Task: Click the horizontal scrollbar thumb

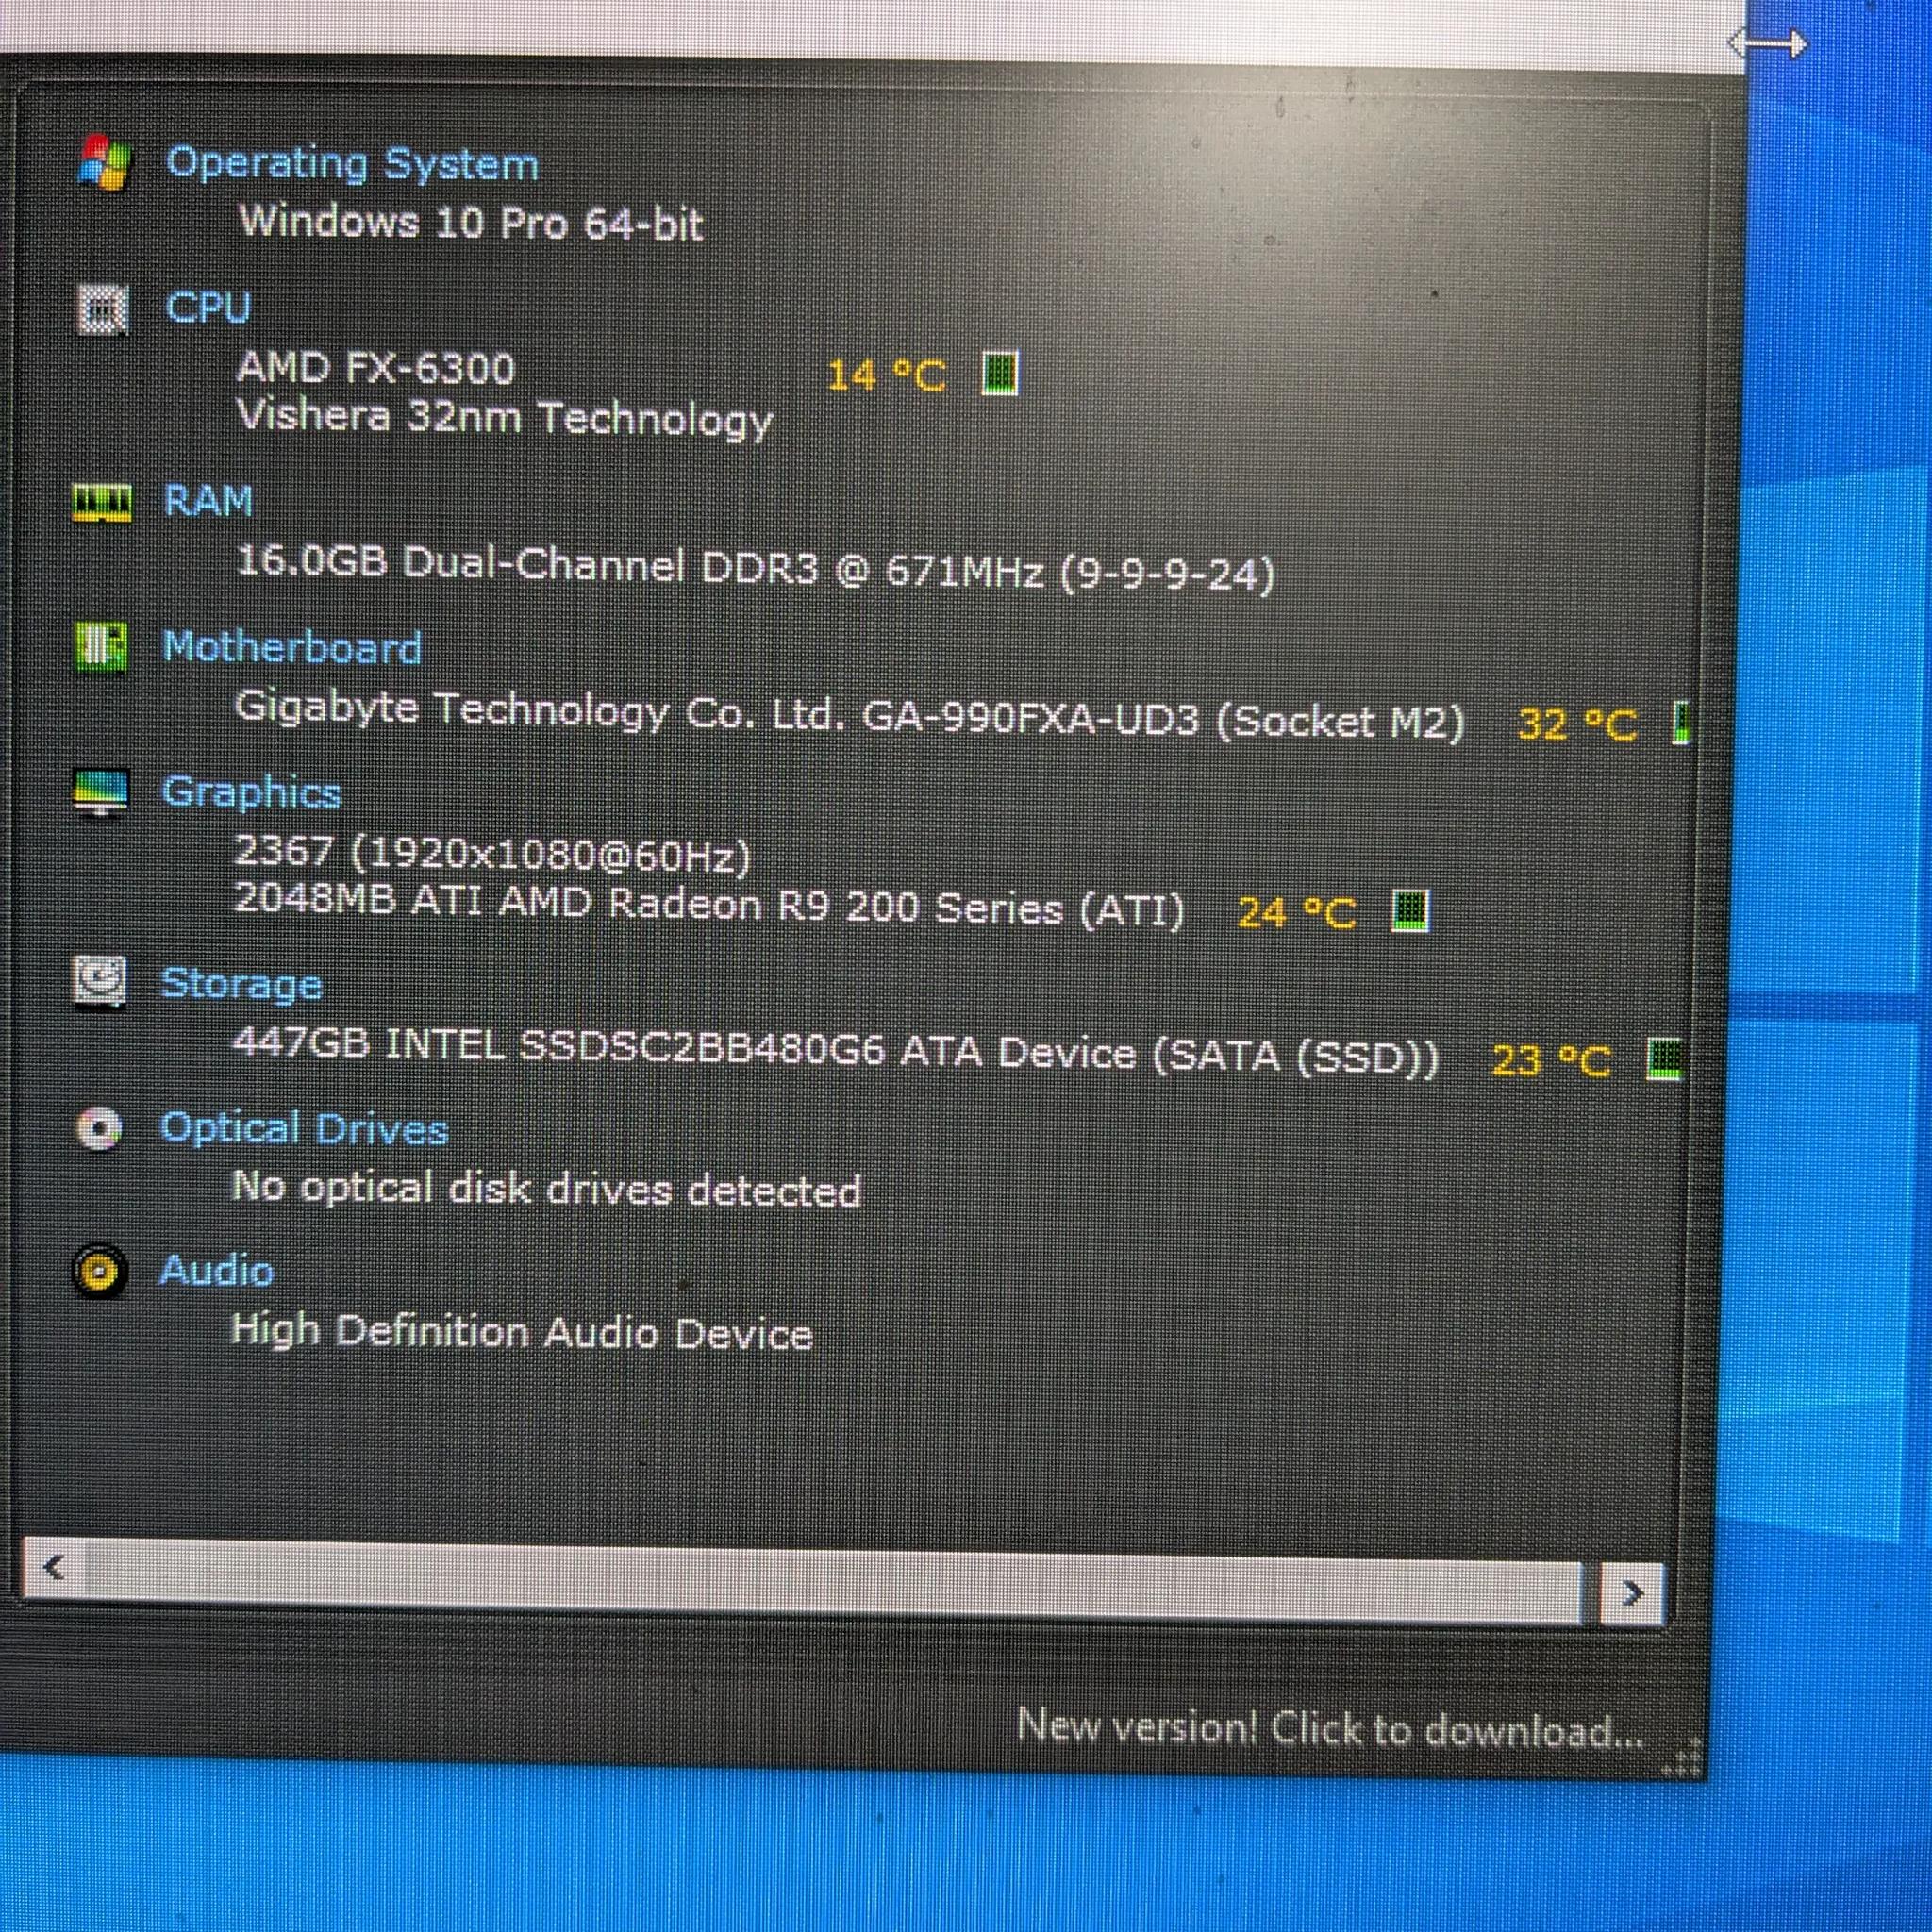Action: pyautogui.click(x=835, y=1581)
